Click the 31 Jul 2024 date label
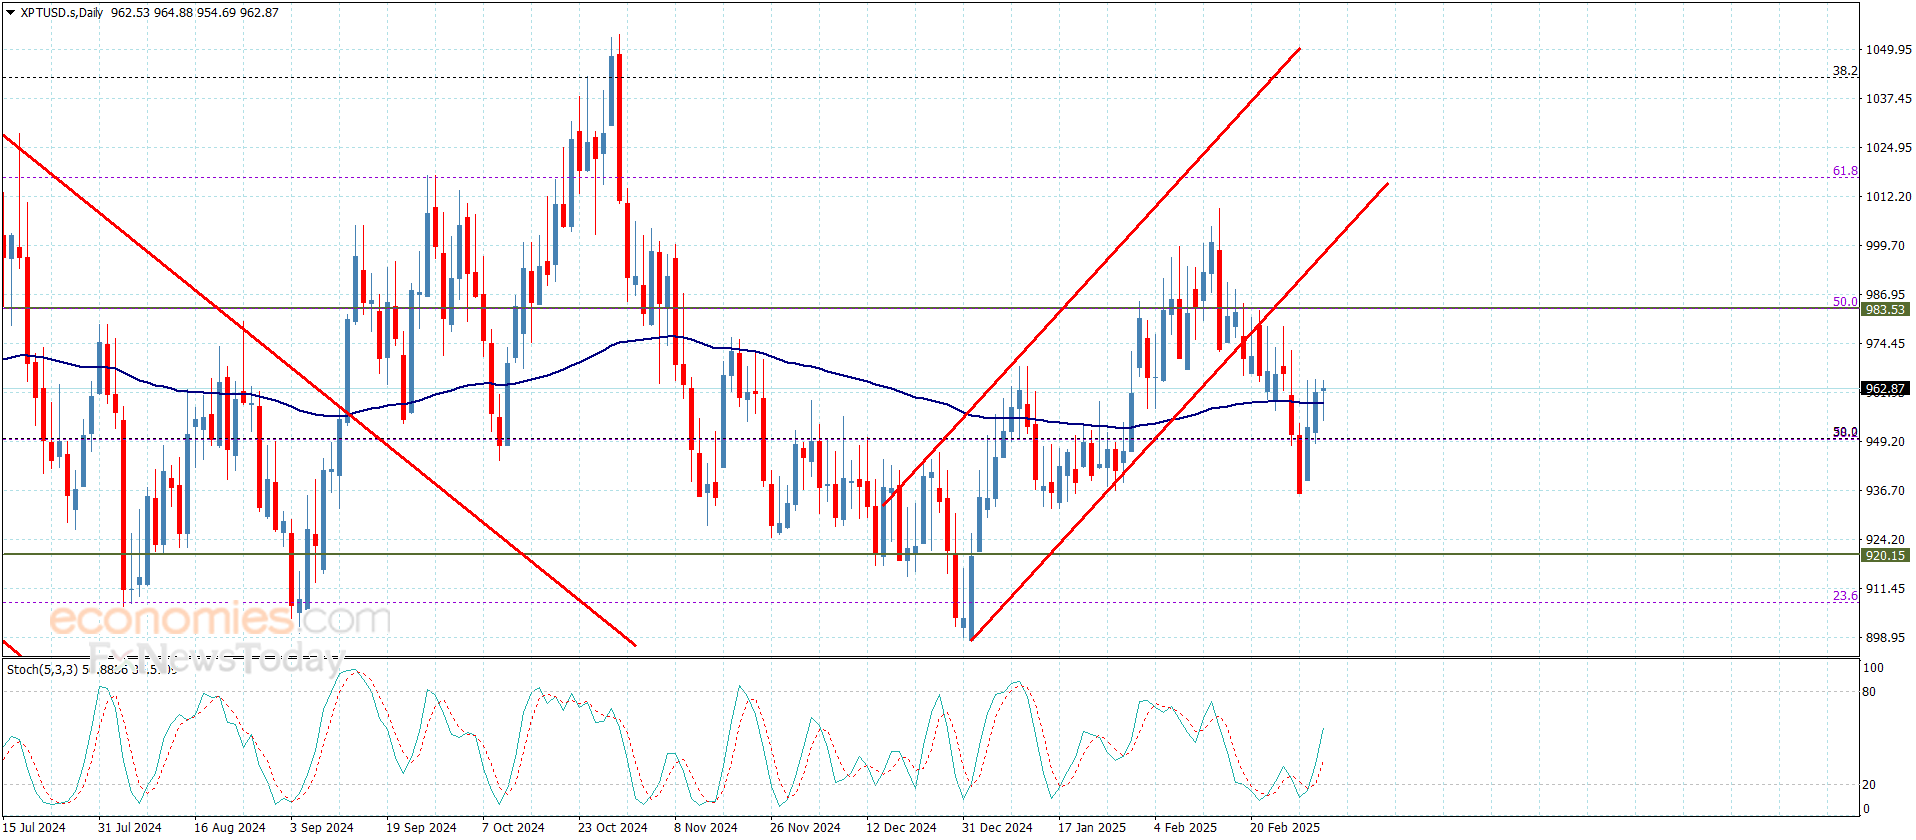This screenshot has height=840, width=1916. (x=130, y=827)
